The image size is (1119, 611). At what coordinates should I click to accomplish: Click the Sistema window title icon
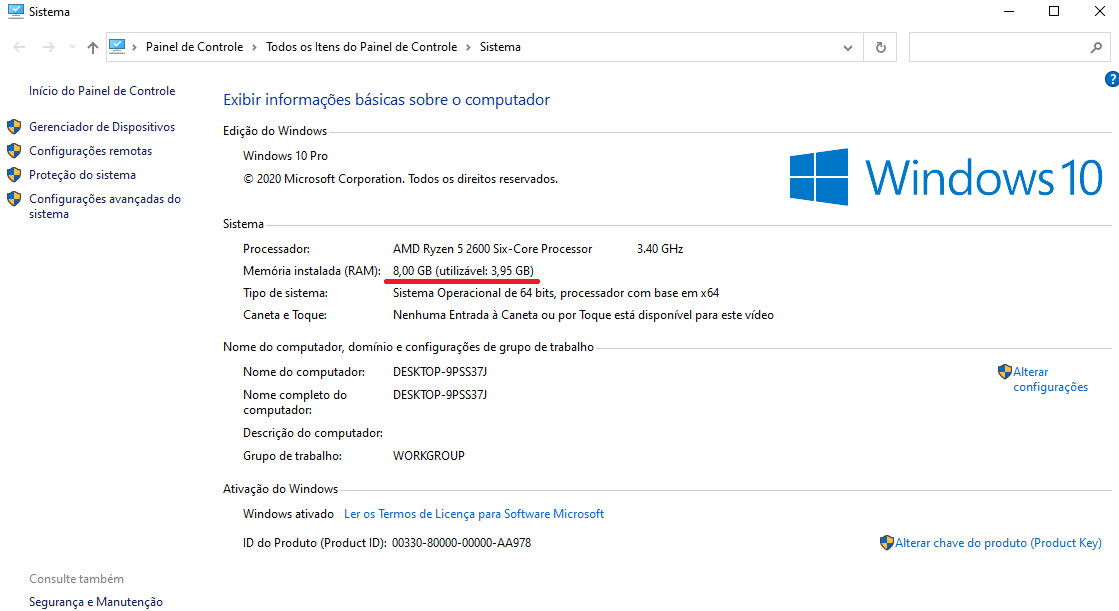point(15,11)
